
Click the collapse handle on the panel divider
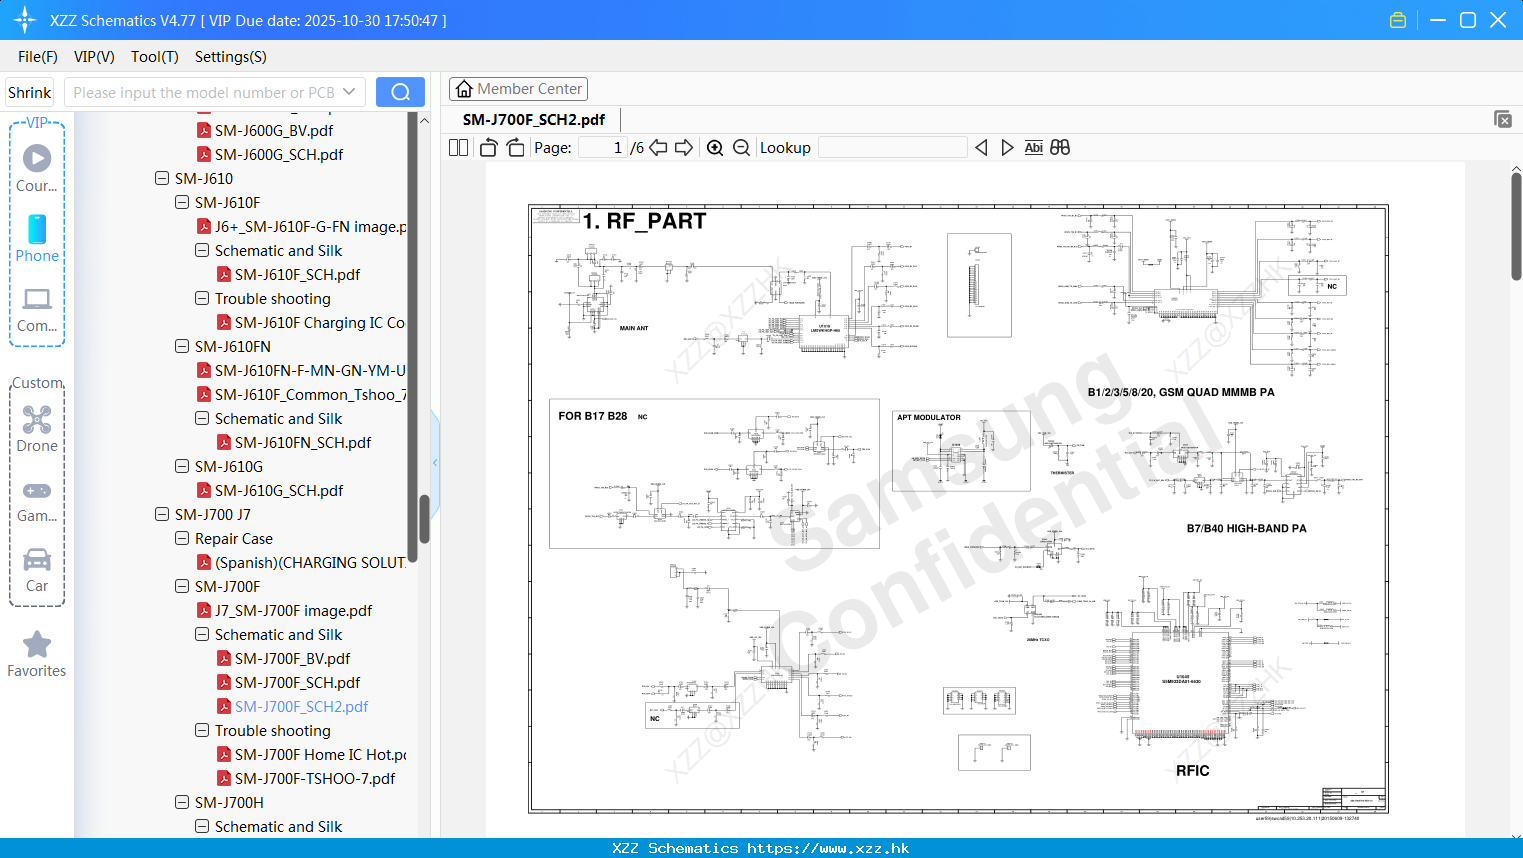pyautogui.click(x=435, y=462)
